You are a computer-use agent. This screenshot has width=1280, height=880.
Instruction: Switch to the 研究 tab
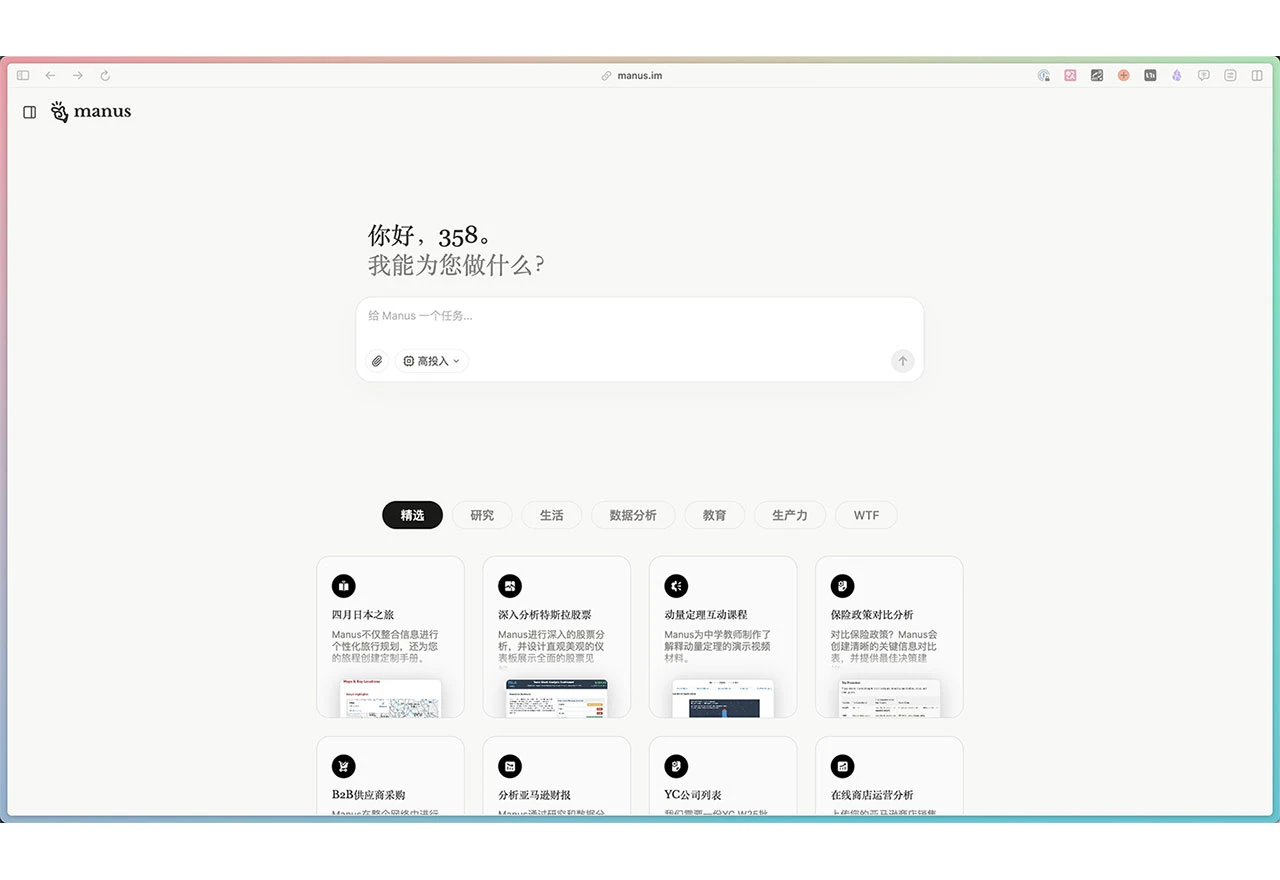click(482, 515)
